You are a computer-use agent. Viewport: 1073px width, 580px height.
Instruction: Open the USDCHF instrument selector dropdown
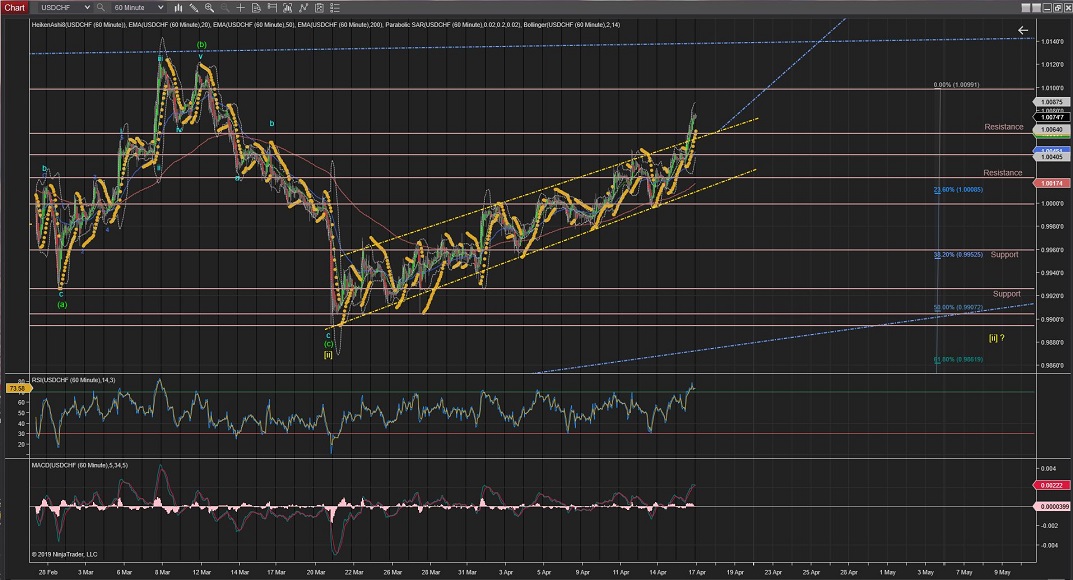click(64, 8)
